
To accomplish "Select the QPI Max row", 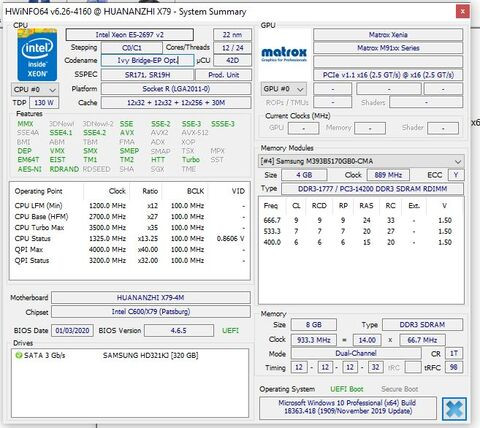I will pyautogui.click(x=130, y=250).
